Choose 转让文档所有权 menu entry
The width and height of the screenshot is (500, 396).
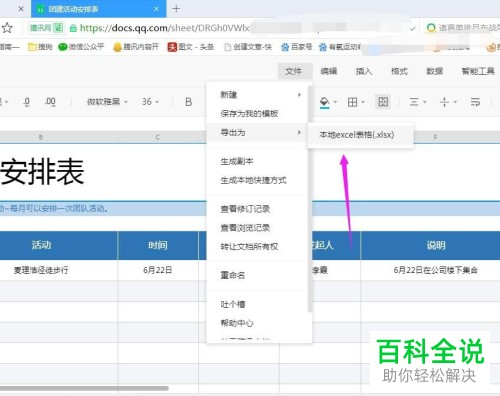[257, 247]
